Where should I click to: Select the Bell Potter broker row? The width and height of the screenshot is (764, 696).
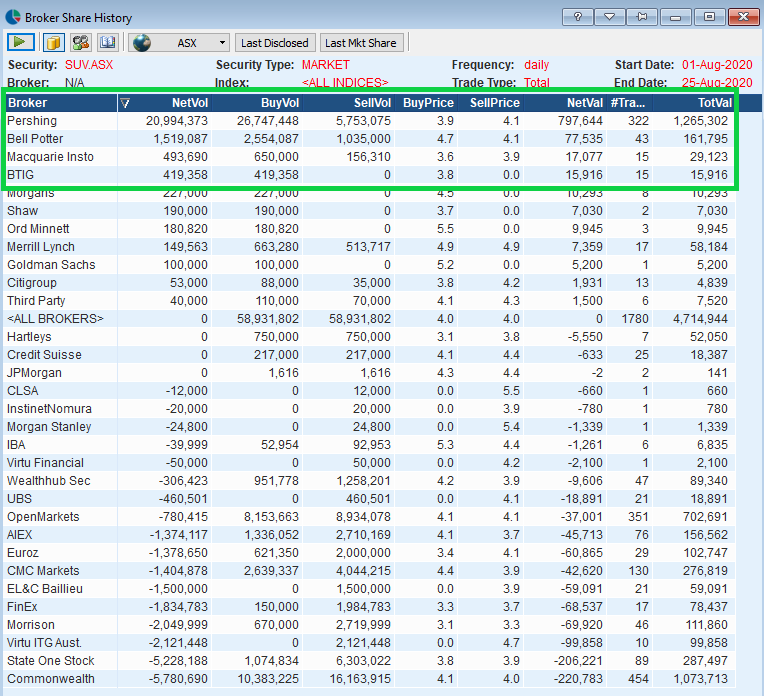[369, 139]
